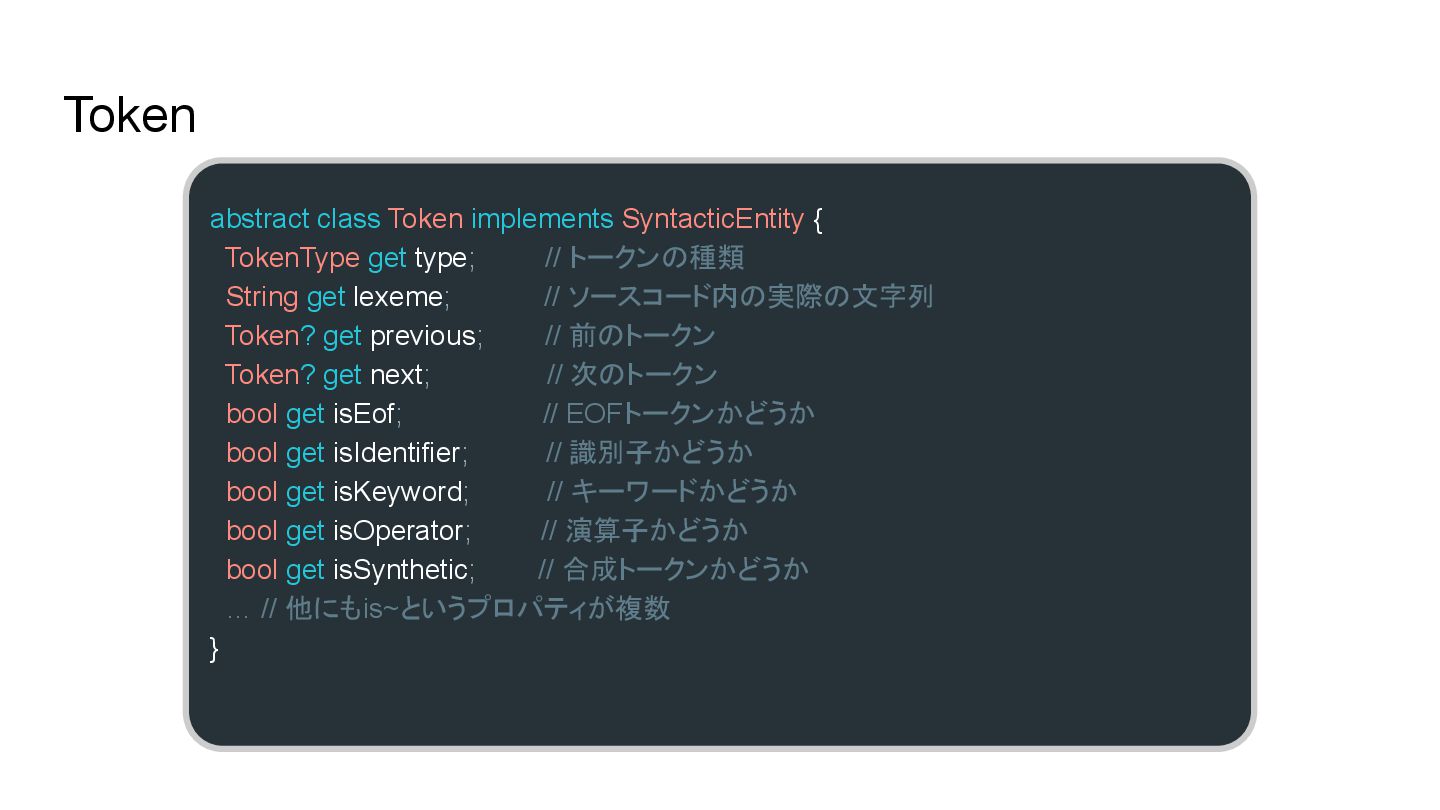Click the "previous" getter name

tap(423, 336)
